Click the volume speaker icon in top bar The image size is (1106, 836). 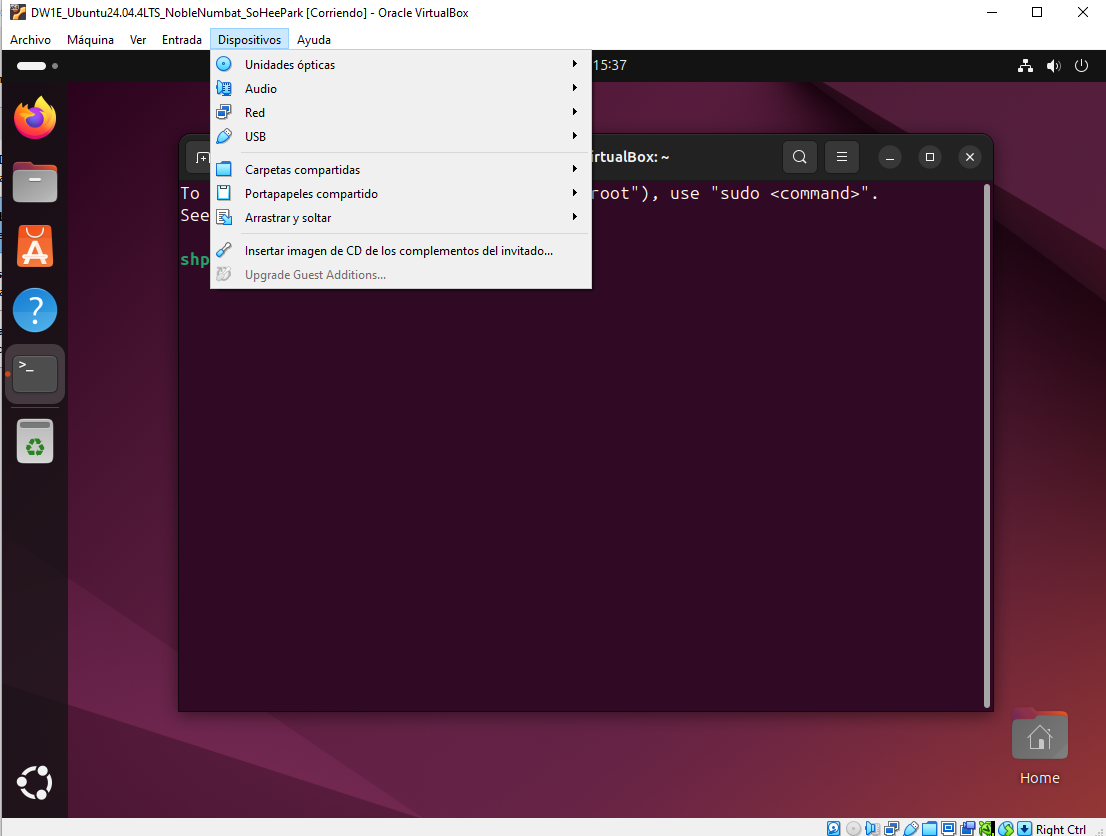pyautogui.click(x=1053, y=66)
